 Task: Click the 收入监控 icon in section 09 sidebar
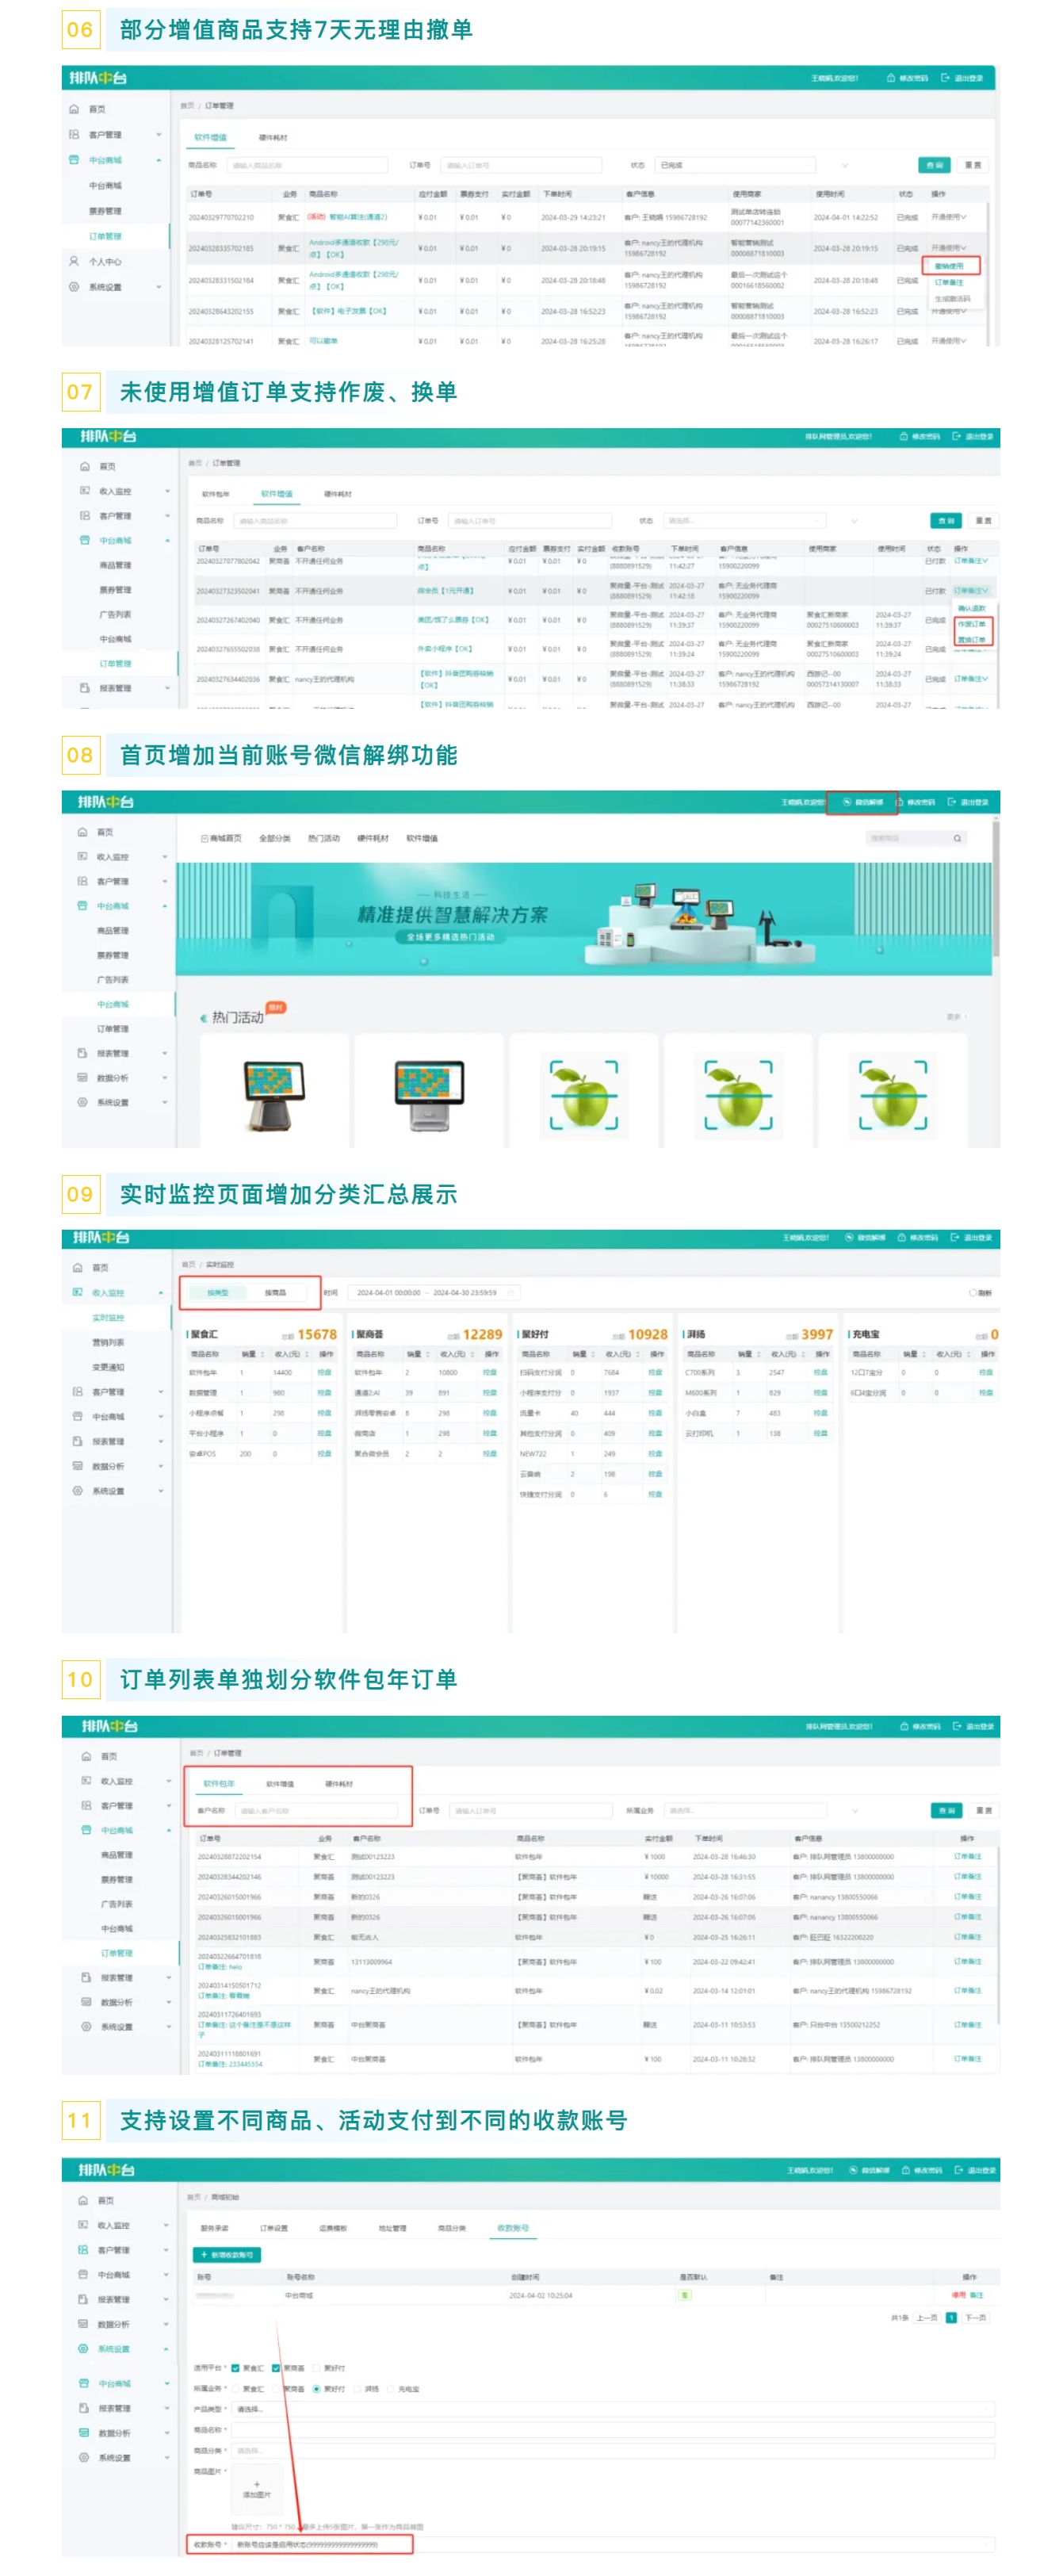tap(78, 1292)
